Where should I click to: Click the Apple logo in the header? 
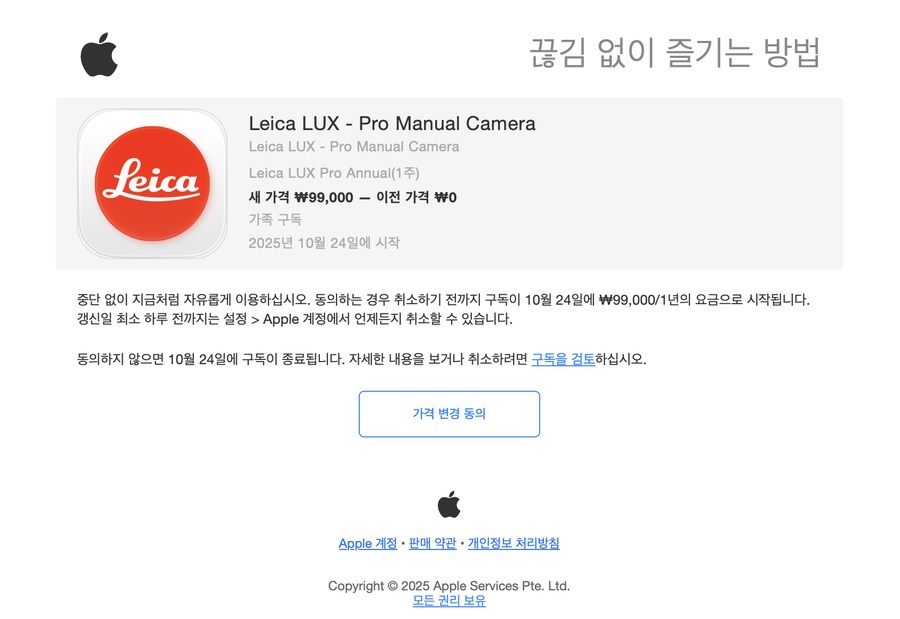(99, 55)
